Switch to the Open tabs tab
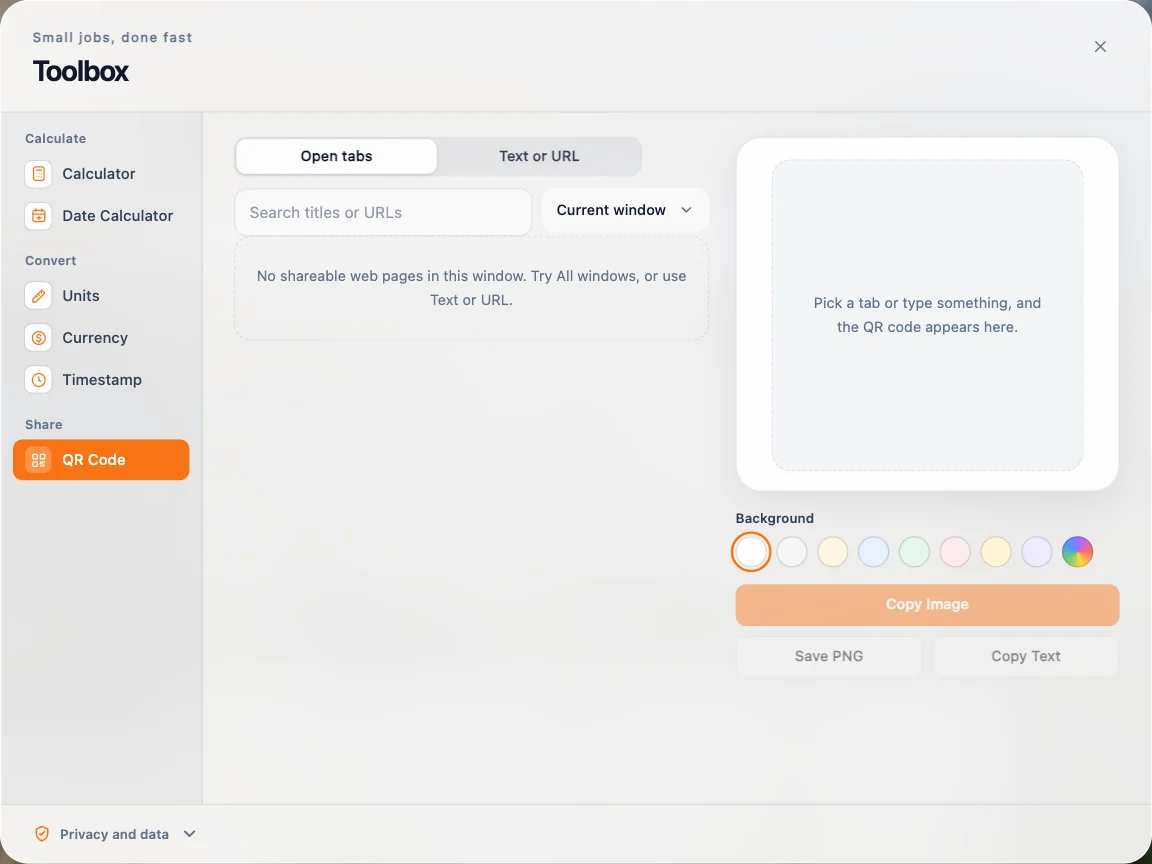Image resolution: width=1152 pixels, height=864 pixels. [336, 156]
